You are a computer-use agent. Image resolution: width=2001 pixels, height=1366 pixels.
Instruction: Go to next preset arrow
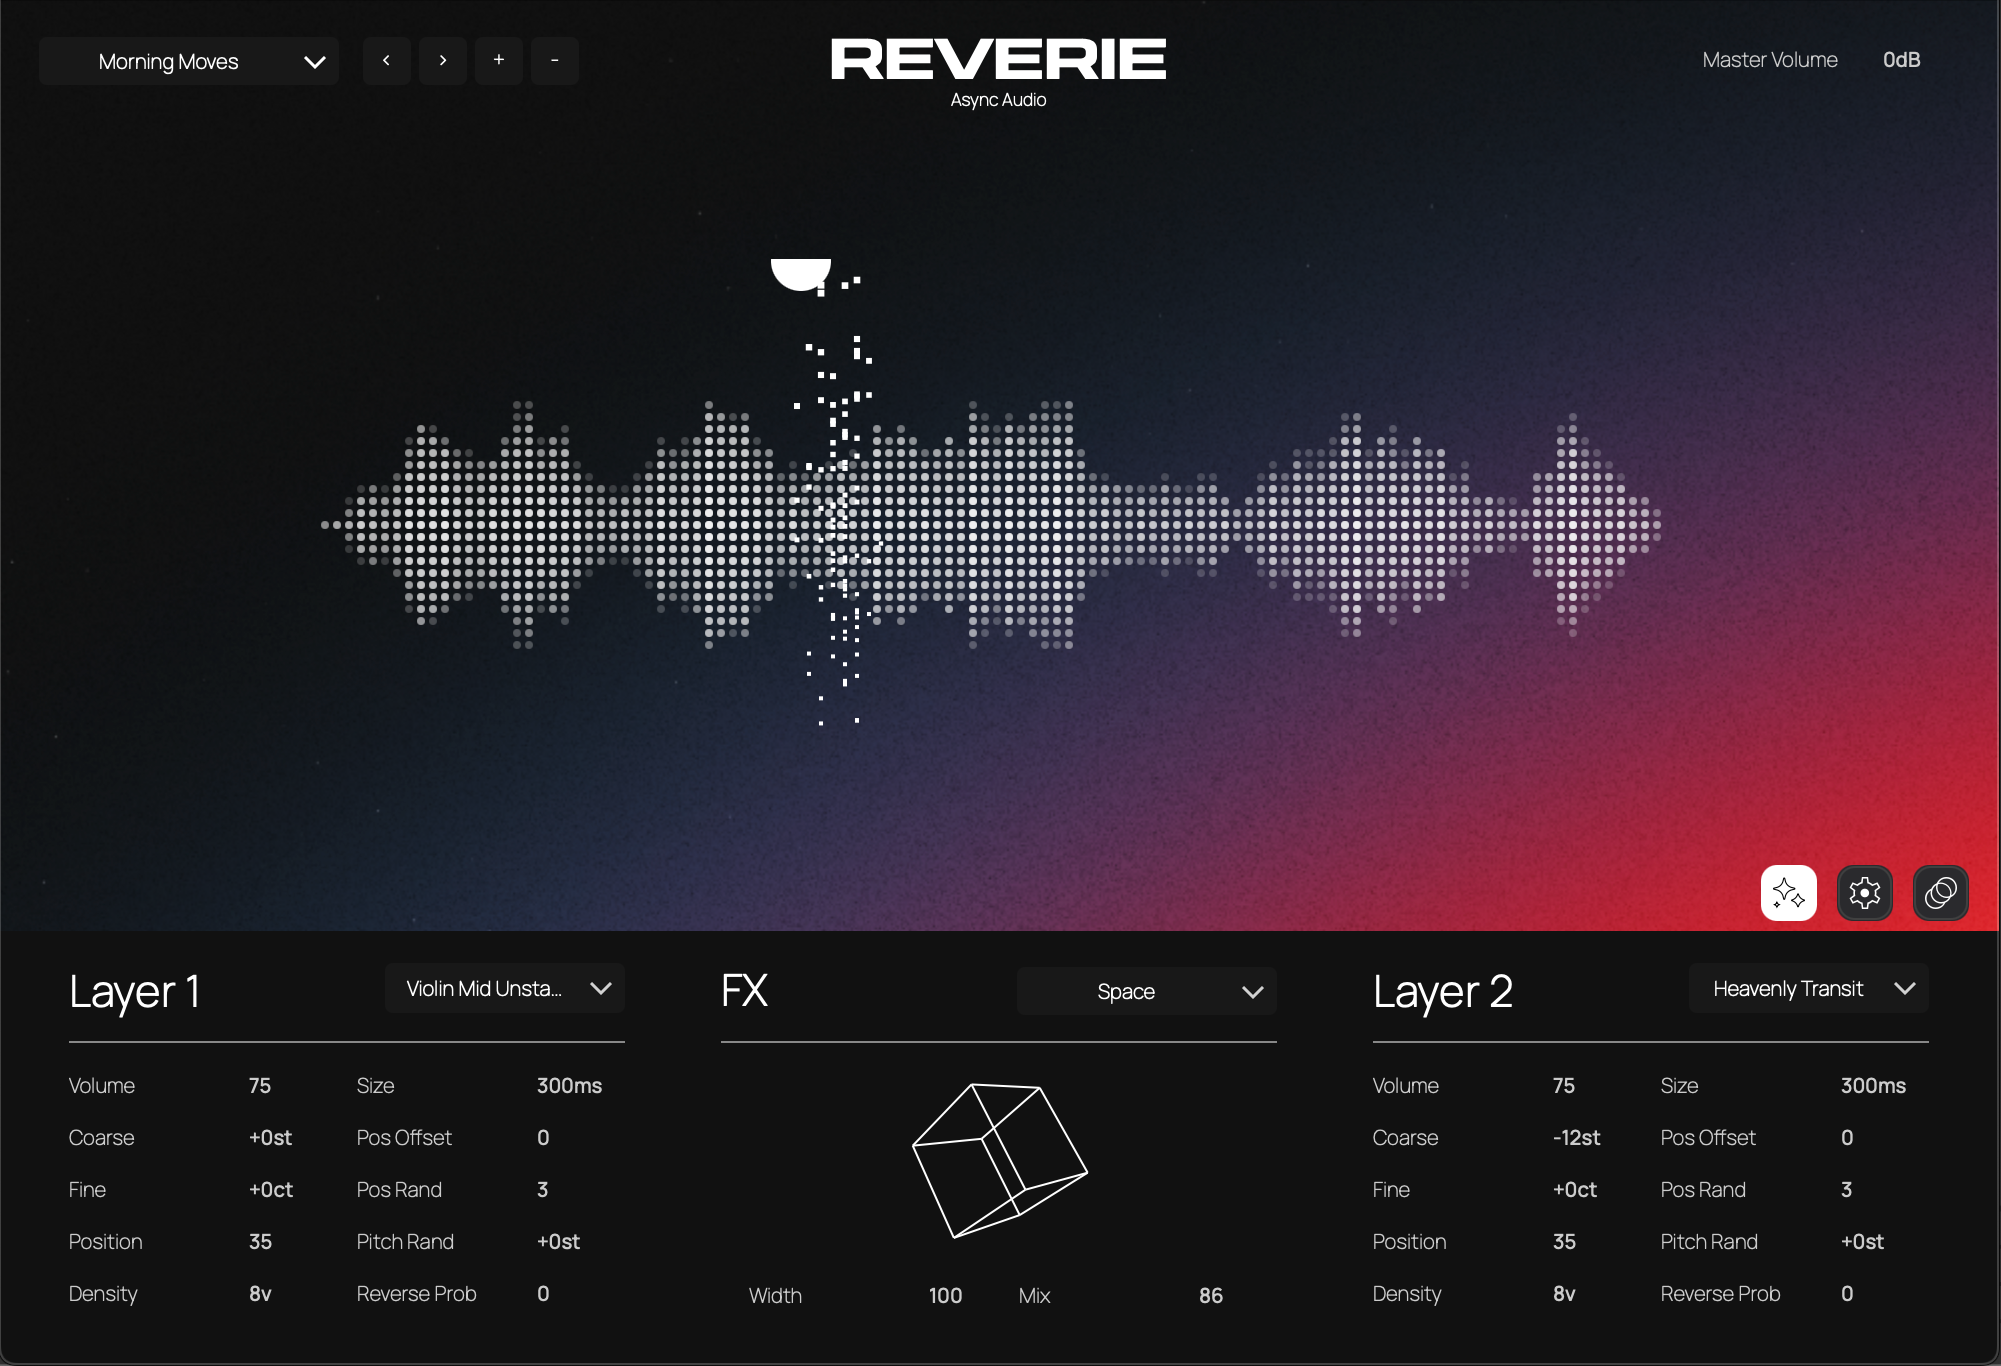tap(443, 61)
